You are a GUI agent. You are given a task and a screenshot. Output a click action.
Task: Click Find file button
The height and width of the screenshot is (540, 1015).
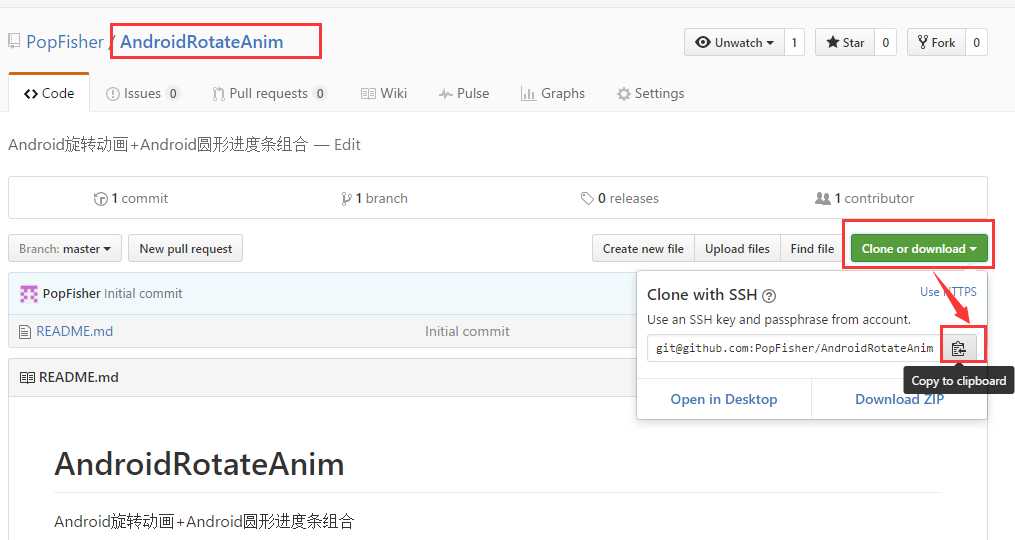click(812, 249)
